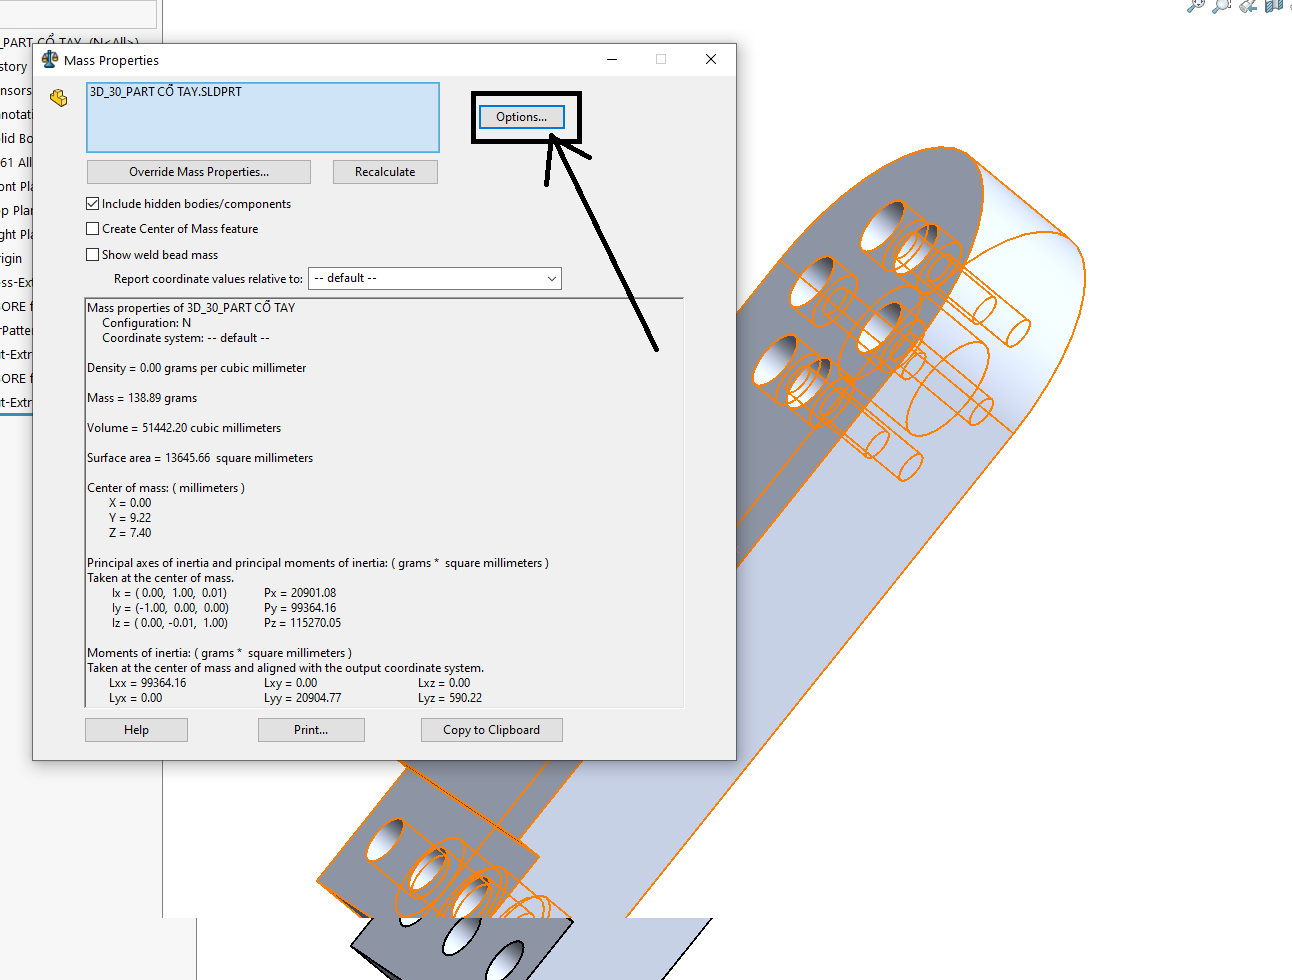
Task: Activate the Zoom to Area tool
Action: pyautogui.click(x=1221, y=6)
